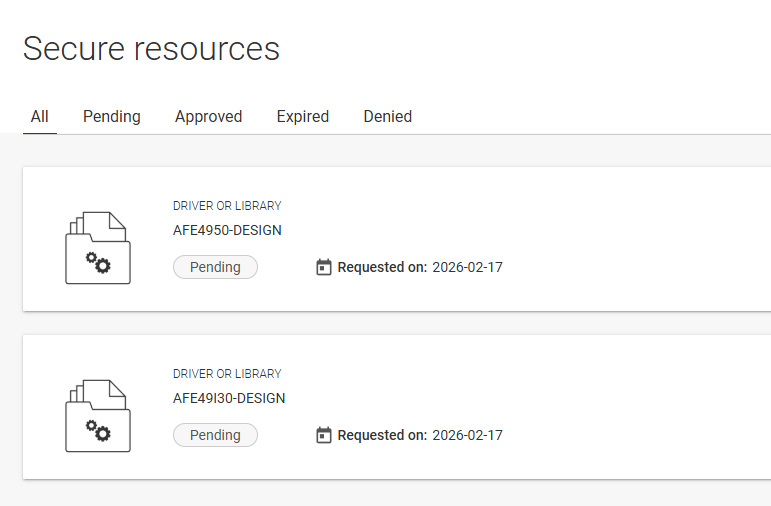Open the AFE49I30-DESIGN resource title

229,398
